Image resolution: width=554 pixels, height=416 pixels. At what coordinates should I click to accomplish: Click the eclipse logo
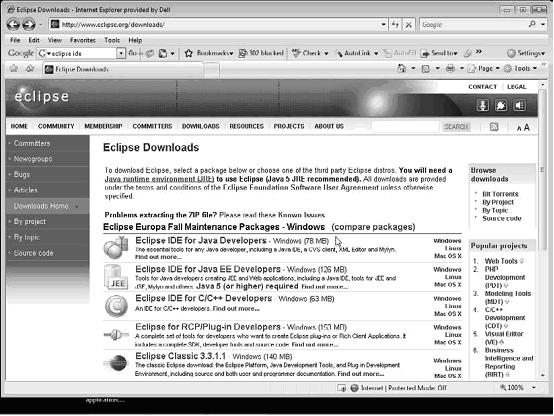coord(42,96)
